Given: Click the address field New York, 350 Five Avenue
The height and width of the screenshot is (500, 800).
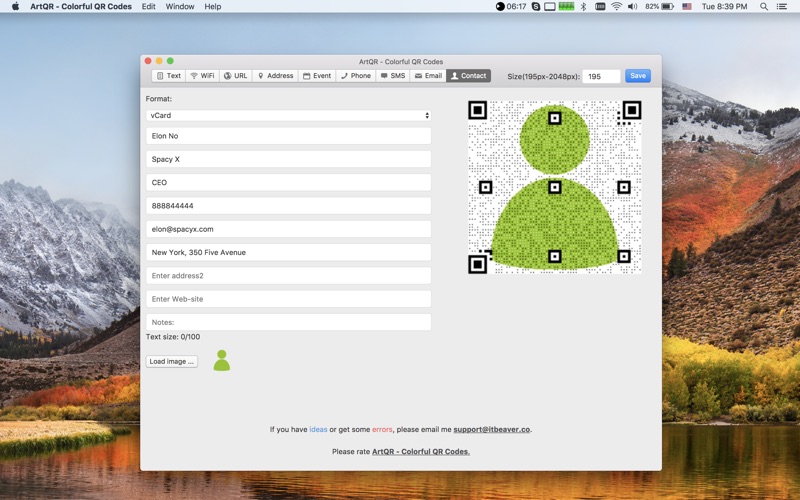Looking at the screenshot, I should coord(288,253).
